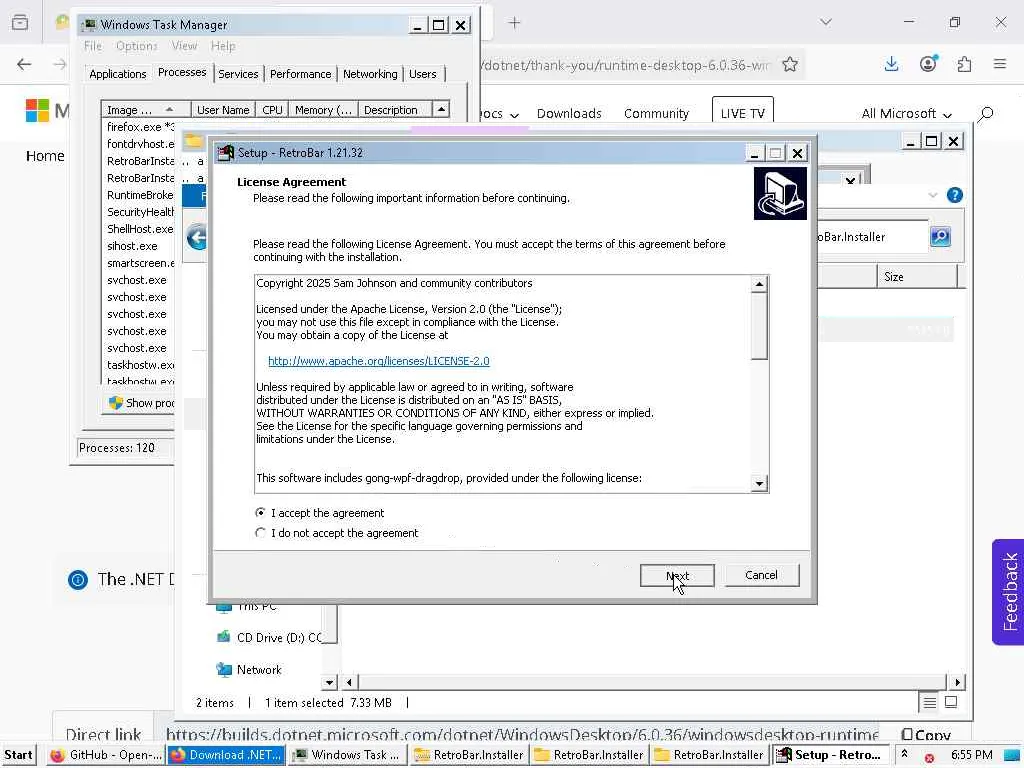Image resolution: width=1024 pixels, height=768 pixels.
Task: Sort processes by Description column
Action: tap(395, 110)
